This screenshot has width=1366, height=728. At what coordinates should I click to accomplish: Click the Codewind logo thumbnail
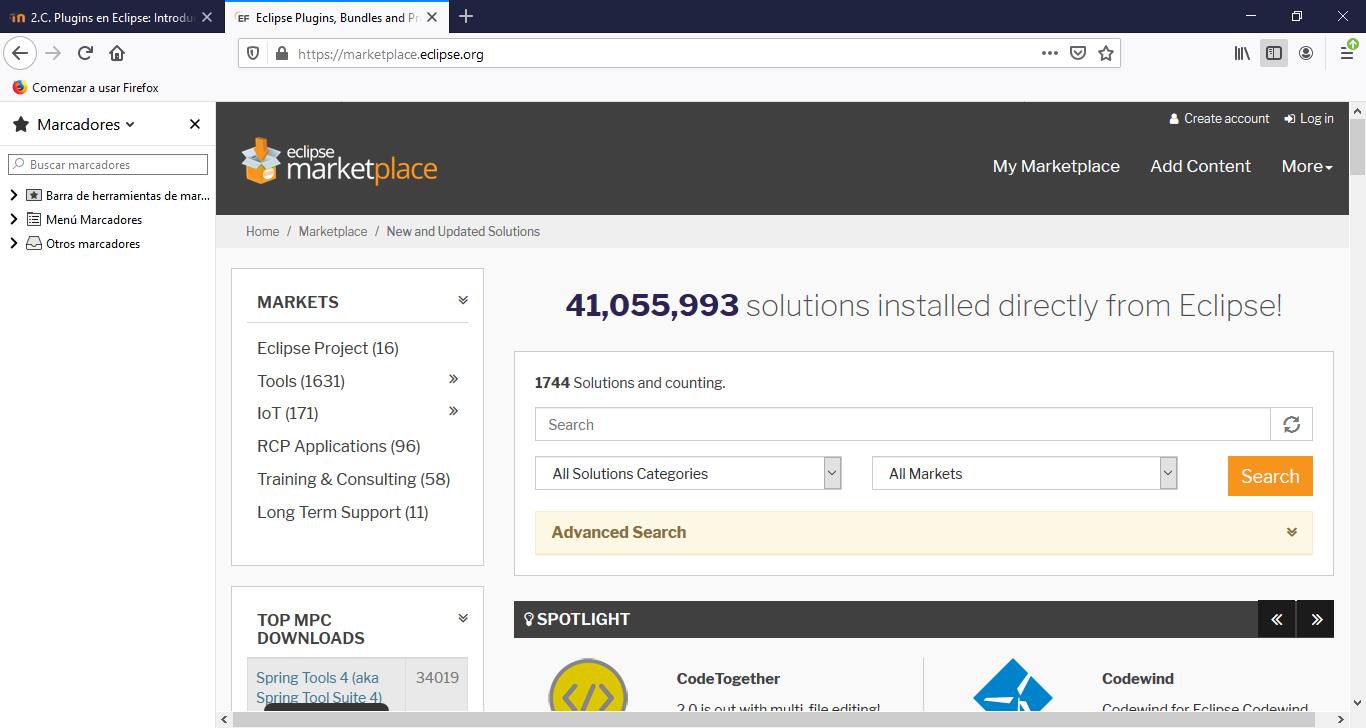1012,686
